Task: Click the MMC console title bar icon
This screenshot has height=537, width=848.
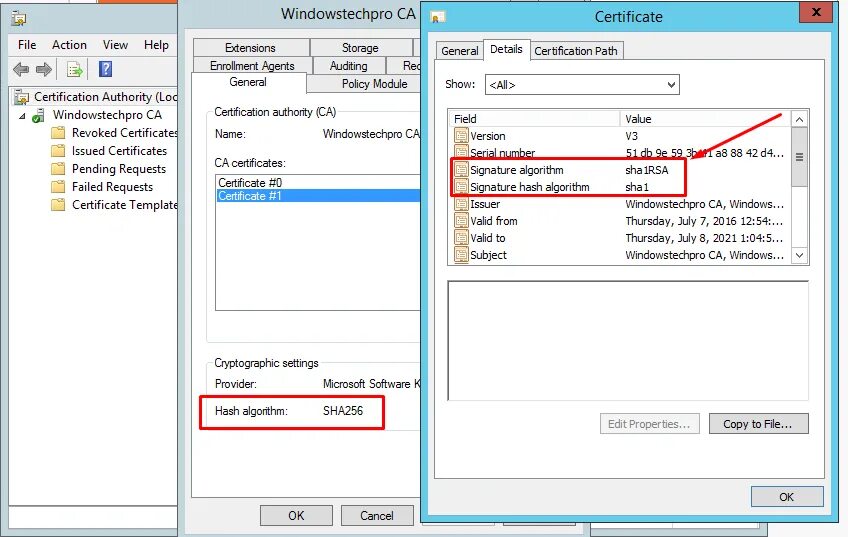Action: tap(19, 19)
